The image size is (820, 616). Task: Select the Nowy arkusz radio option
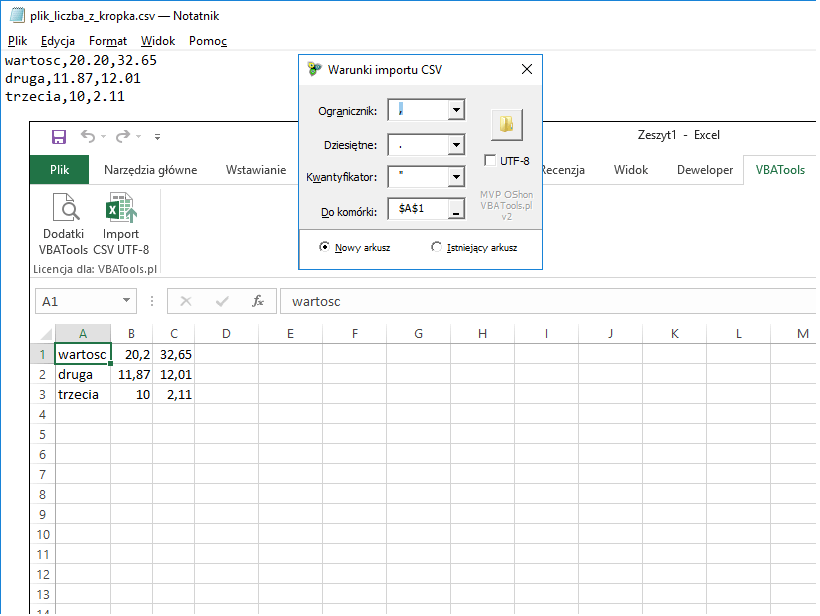(325, 247)
